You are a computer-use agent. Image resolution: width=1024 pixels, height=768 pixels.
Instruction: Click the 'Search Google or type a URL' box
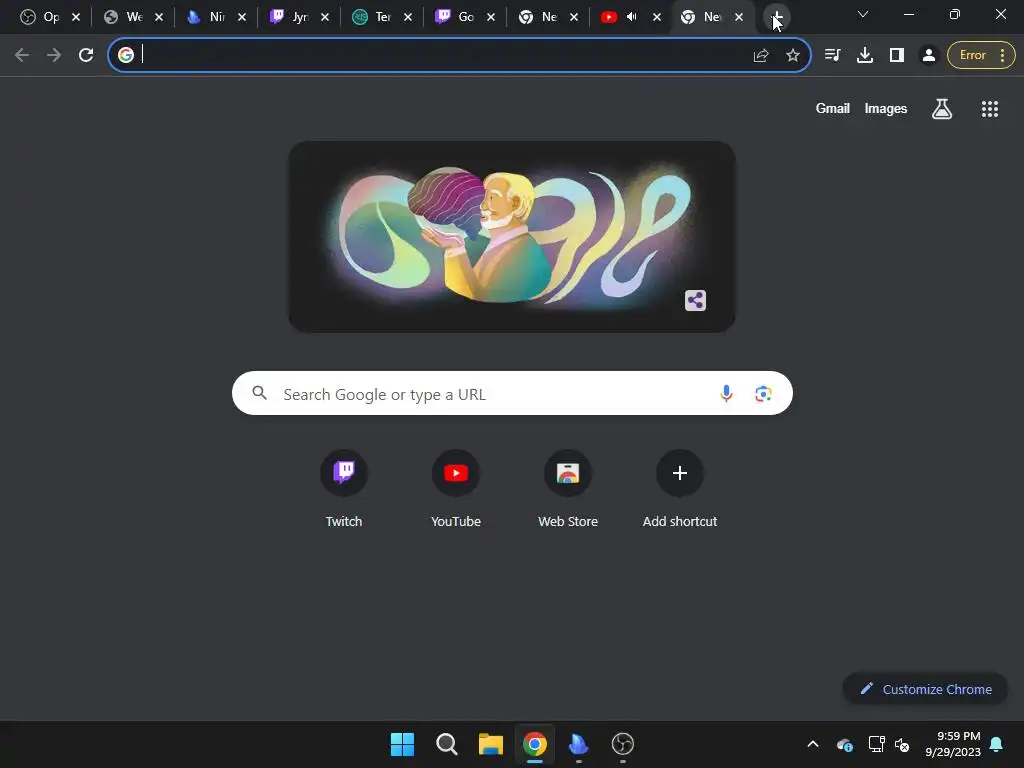[x=512, y=393]
